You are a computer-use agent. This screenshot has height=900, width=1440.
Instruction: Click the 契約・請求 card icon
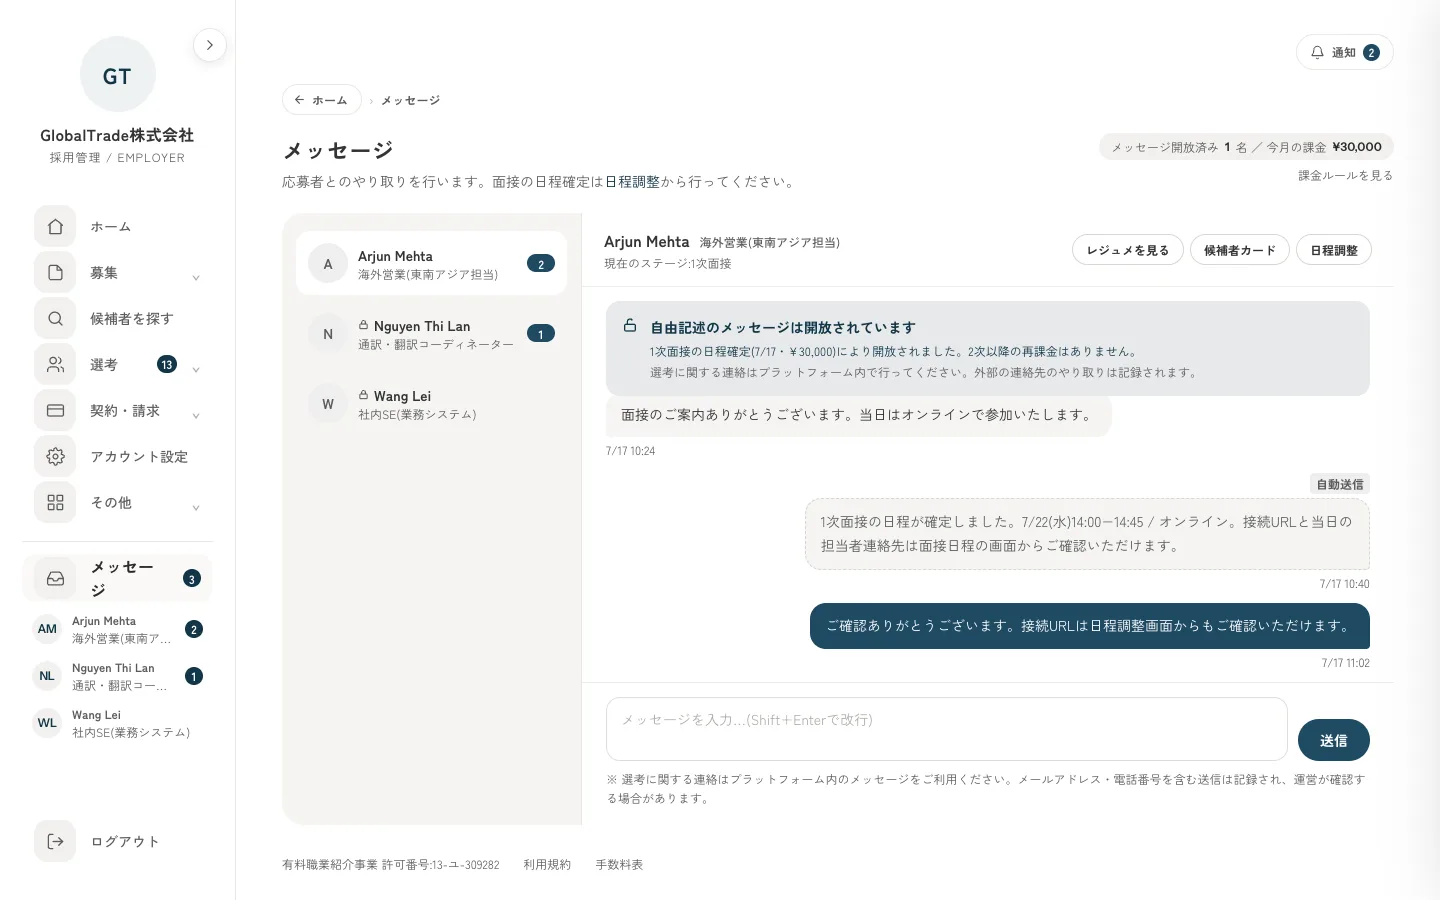(x=55, y=411)
